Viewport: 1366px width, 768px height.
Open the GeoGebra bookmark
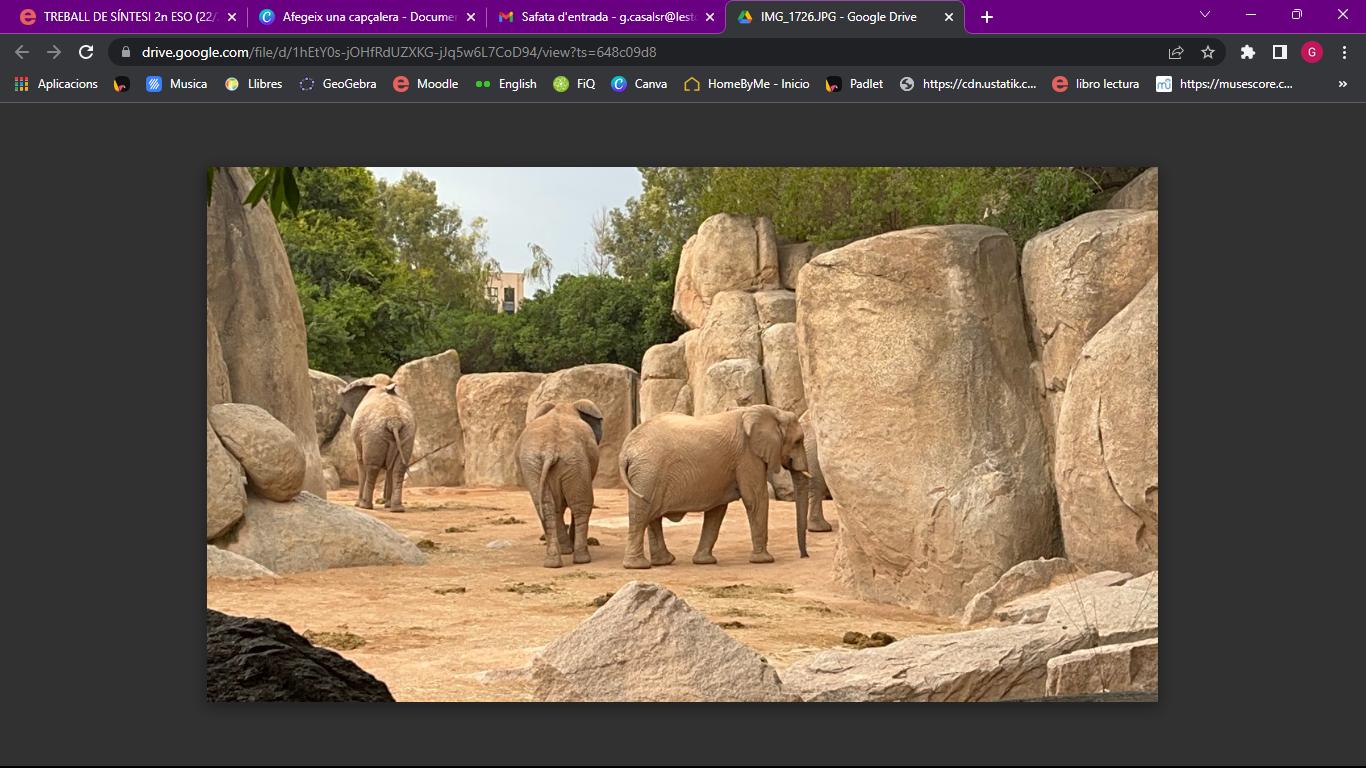[x=338, y=84]
